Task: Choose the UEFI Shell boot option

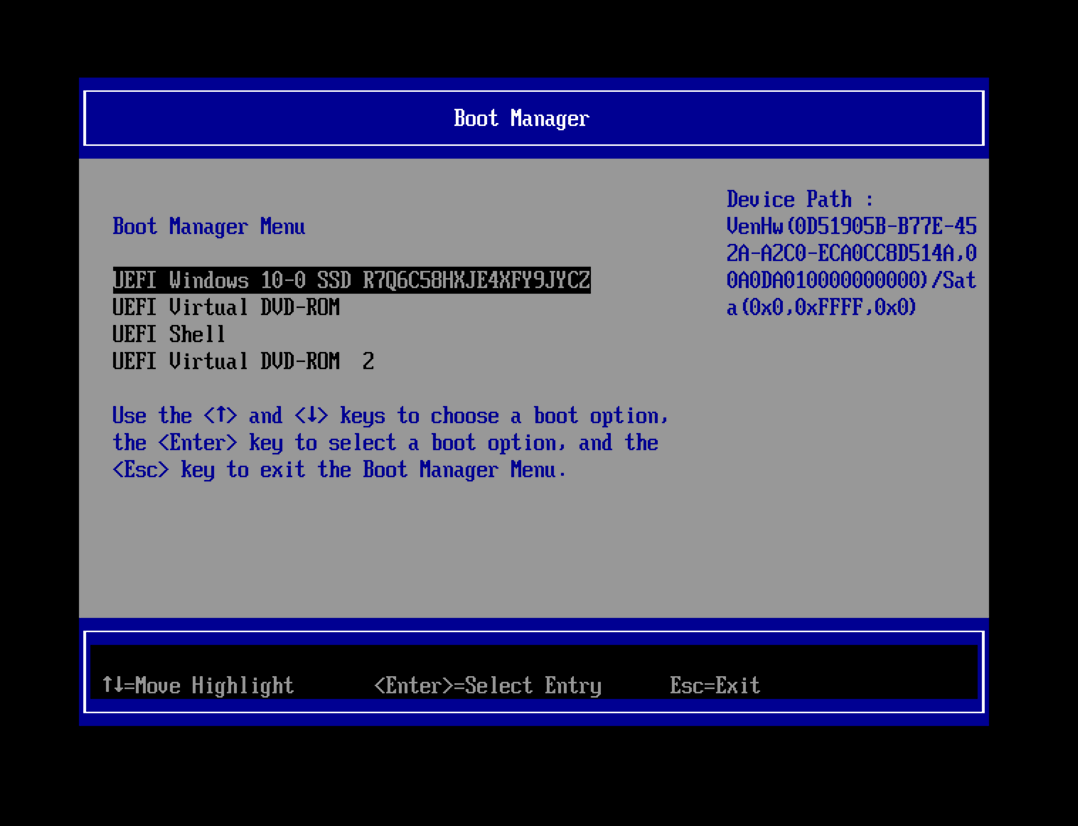Action: tap(169, 334)
